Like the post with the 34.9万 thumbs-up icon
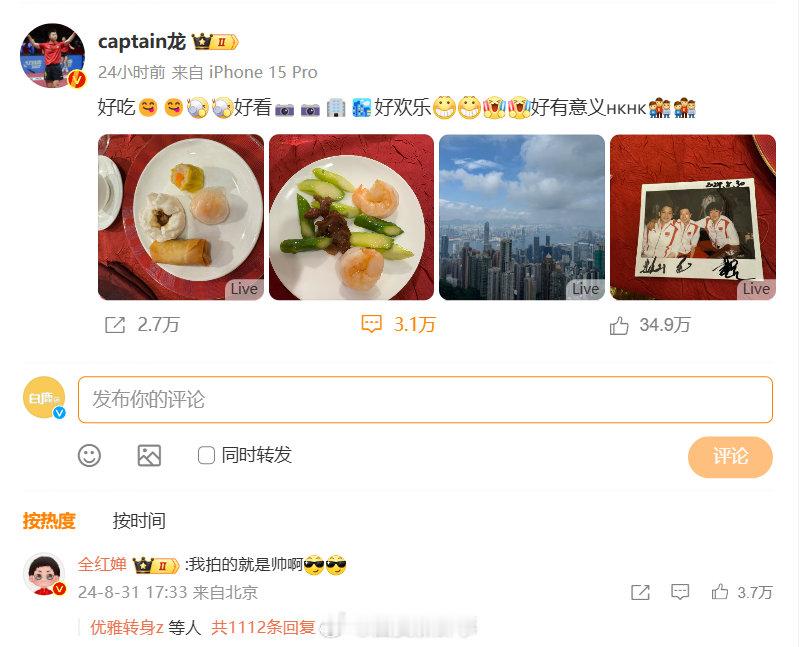This screenshot has height=647, width=799. click(x=619, y=325)
